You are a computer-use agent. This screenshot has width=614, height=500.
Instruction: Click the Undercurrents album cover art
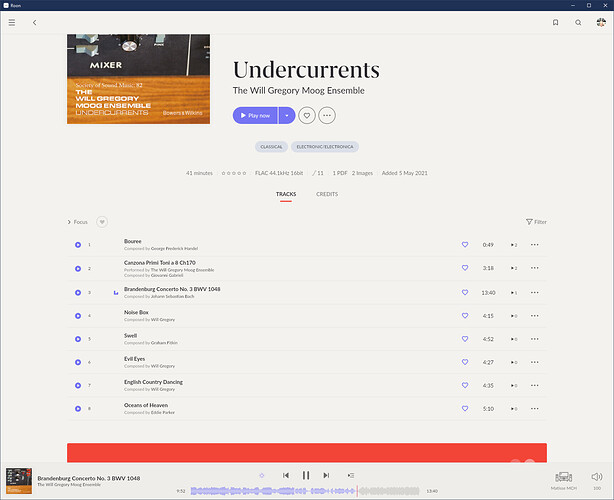(x=138, y=79)
